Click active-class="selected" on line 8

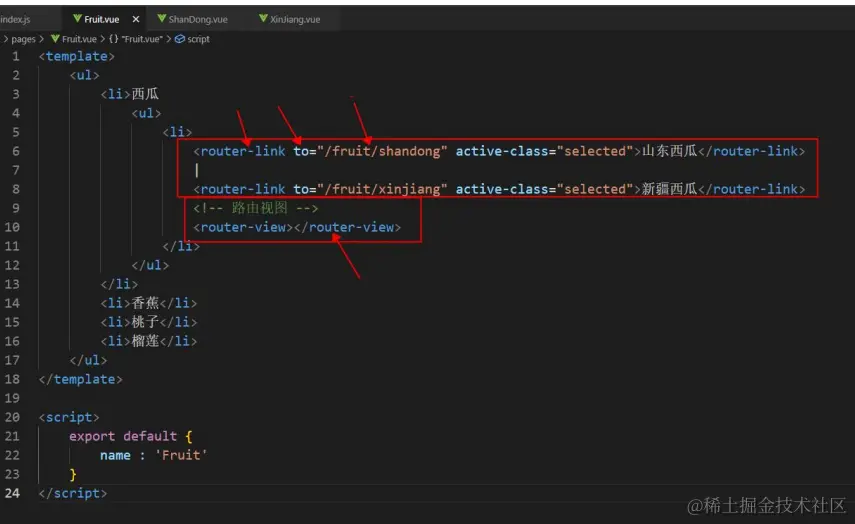[x=544, y=189]
